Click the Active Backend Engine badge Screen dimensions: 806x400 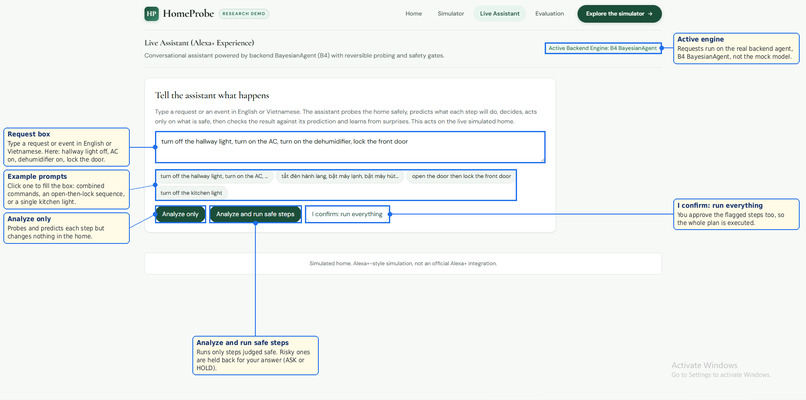click(x=602, y=48)
